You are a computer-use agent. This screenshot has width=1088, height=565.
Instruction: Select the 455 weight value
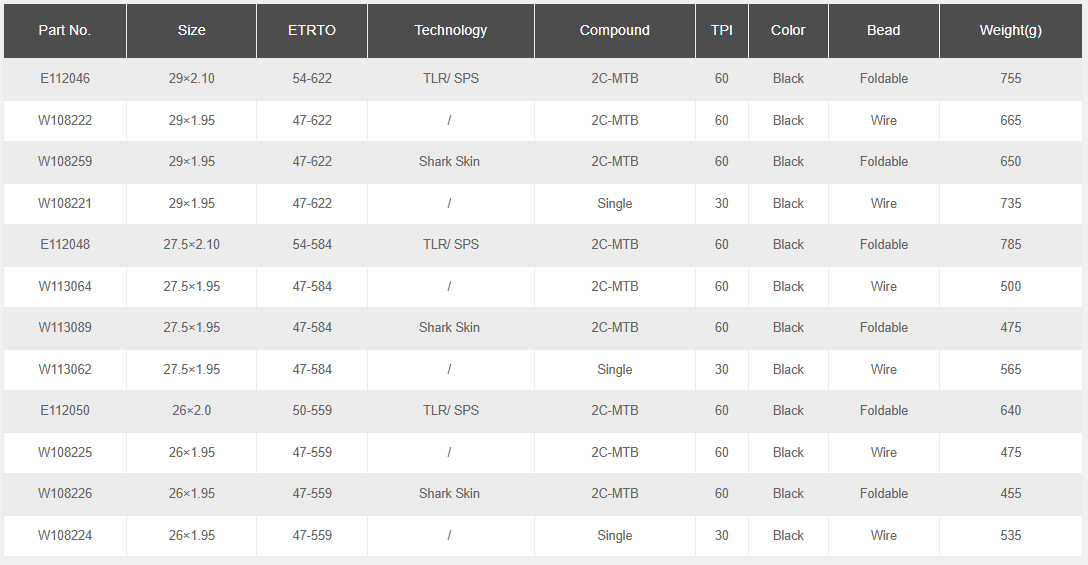point(1010,493)
